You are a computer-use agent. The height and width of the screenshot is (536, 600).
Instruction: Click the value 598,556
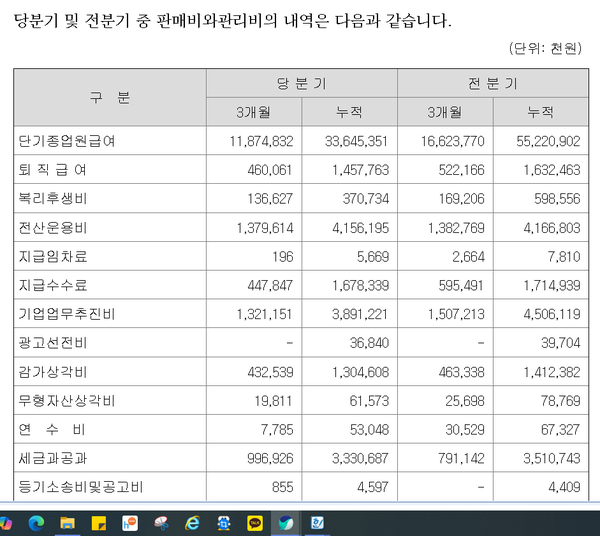[557, 199]
